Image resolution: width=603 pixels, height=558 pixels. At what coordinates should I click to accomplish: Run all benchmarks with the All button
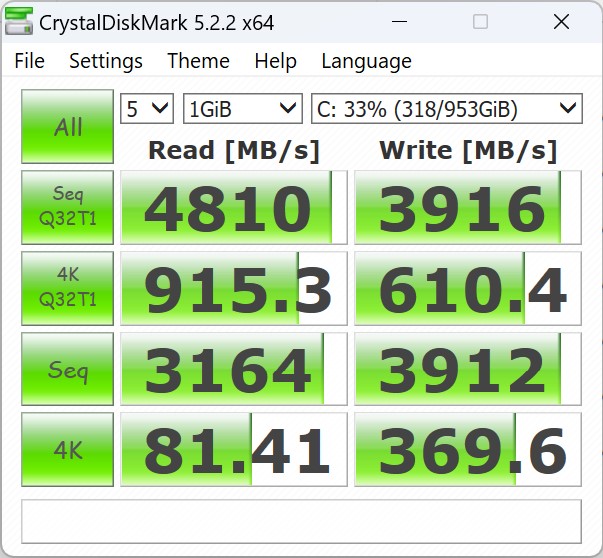[x=67, y=127]
